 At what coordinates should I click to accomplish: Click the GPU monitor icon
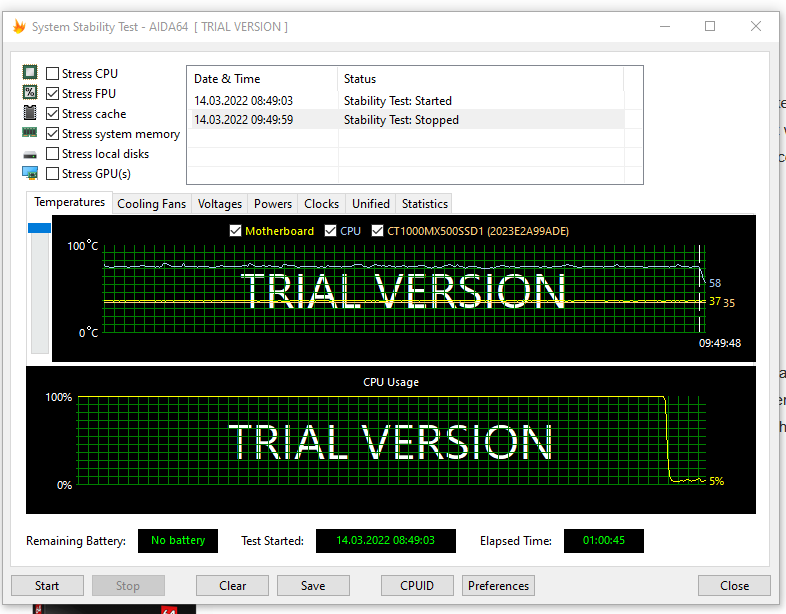(x=30, y=173)
